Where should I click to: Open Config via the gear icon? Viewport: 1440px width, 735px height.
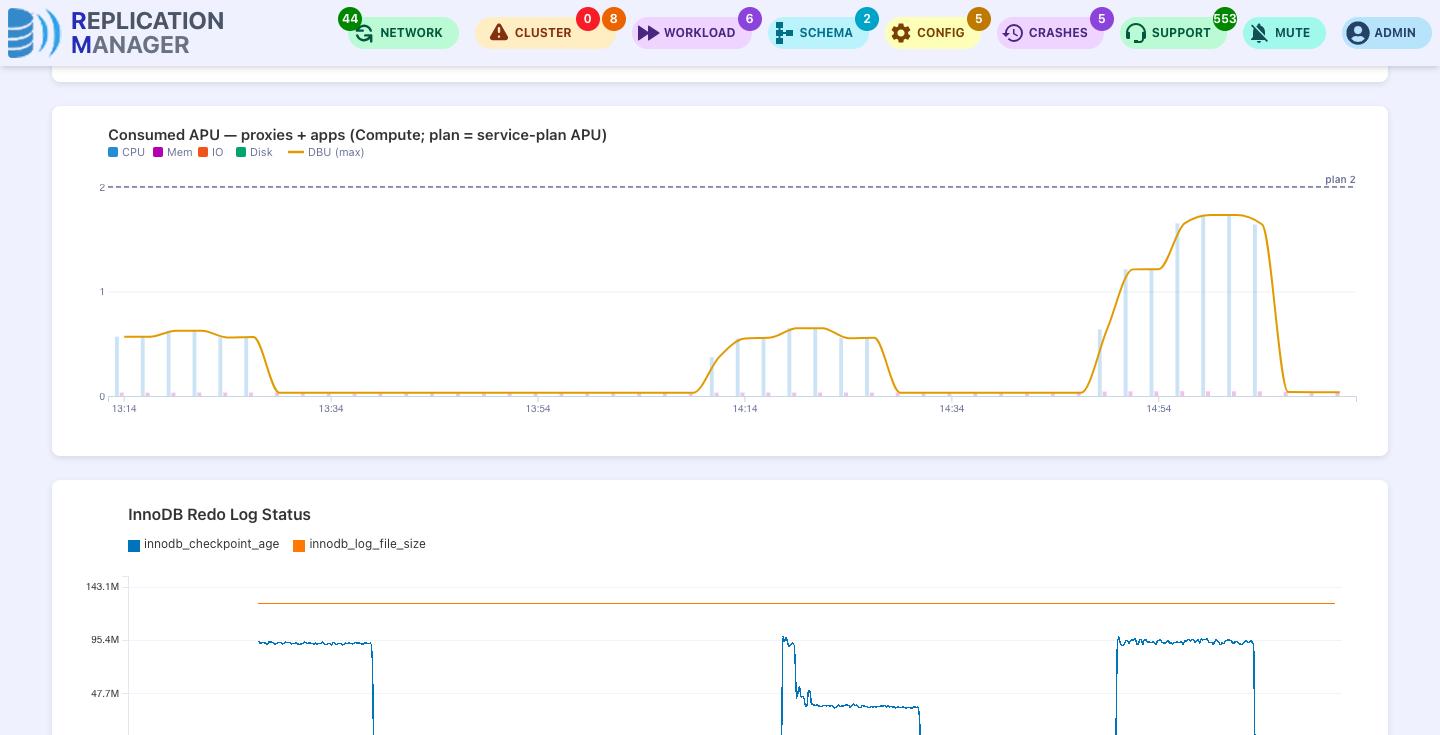point(901,33)
